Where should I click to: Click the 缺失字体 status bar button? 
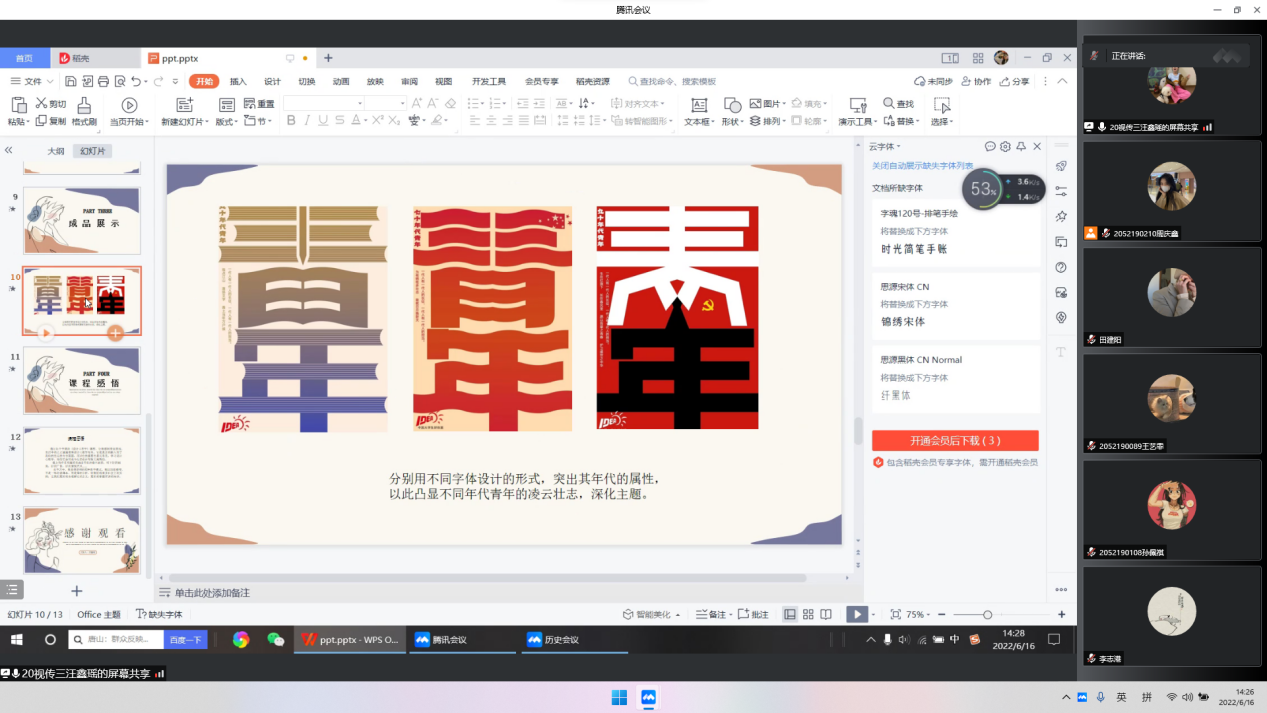click(x=160, y=615)
